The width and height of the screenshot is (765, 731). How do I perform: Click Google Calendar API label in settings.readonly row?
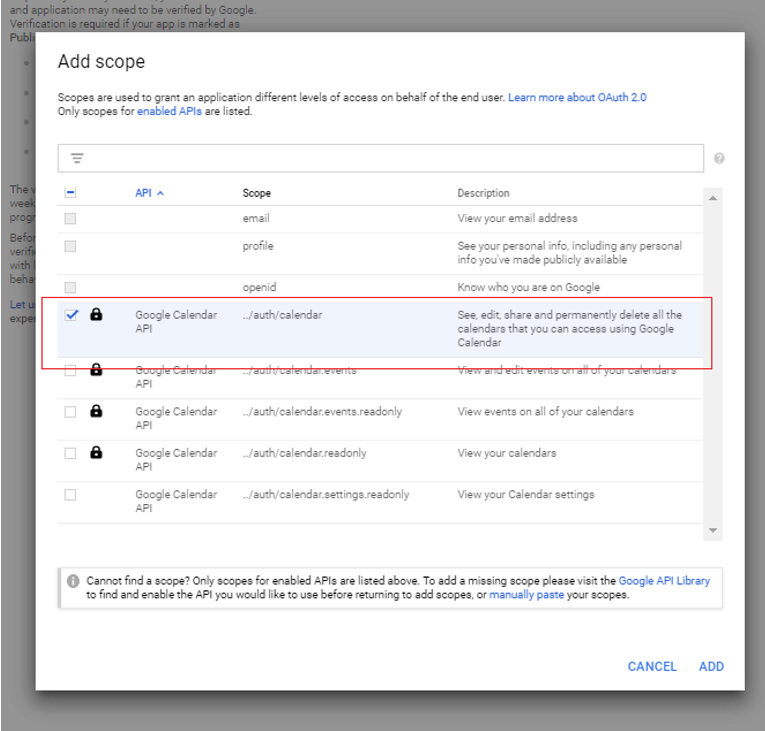(176, 501)
